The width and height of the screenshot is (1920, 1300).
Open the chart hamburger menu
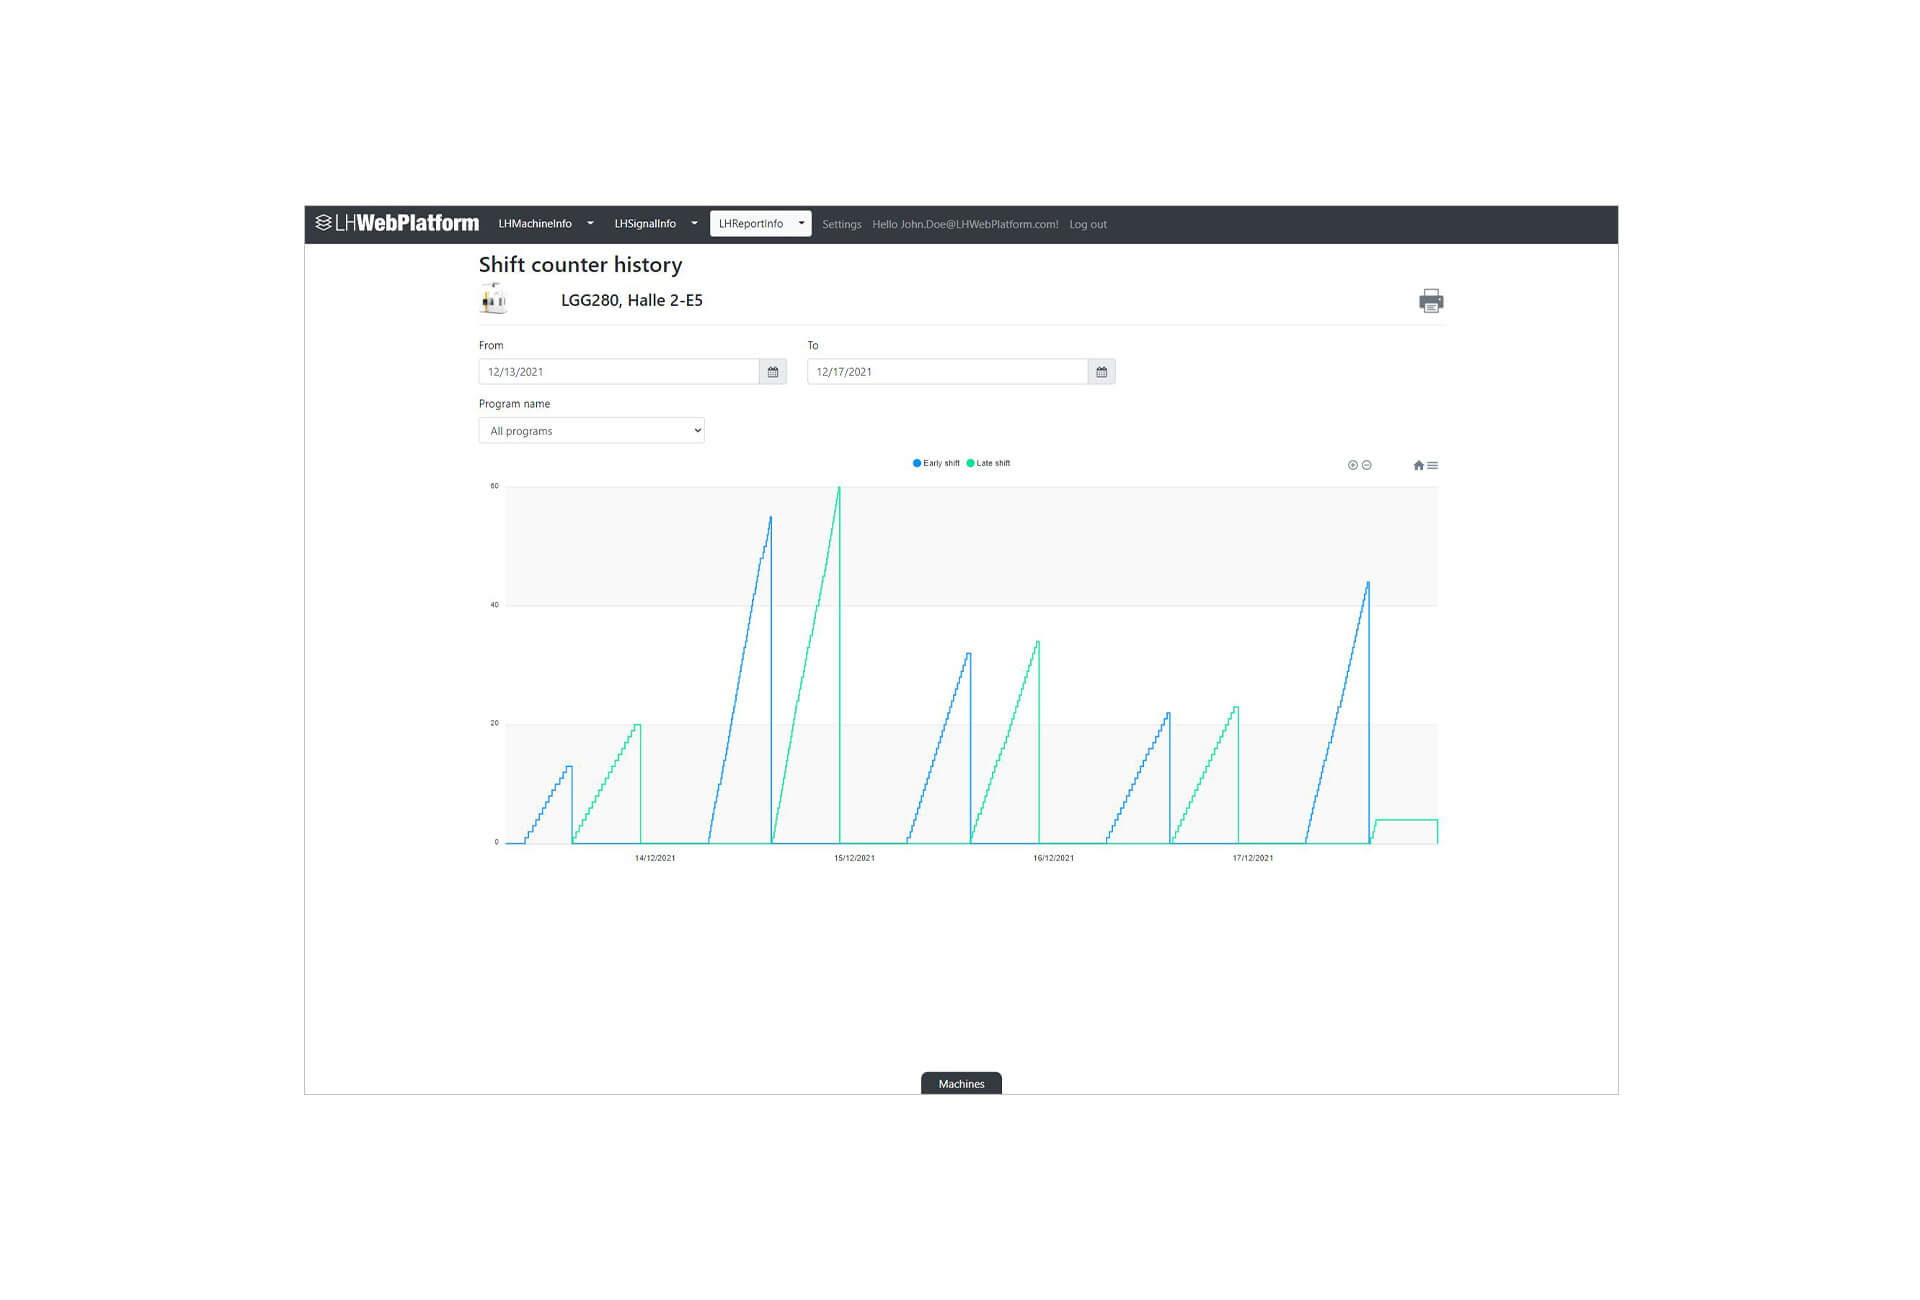pyautogui.click(x=1433, y=465)
